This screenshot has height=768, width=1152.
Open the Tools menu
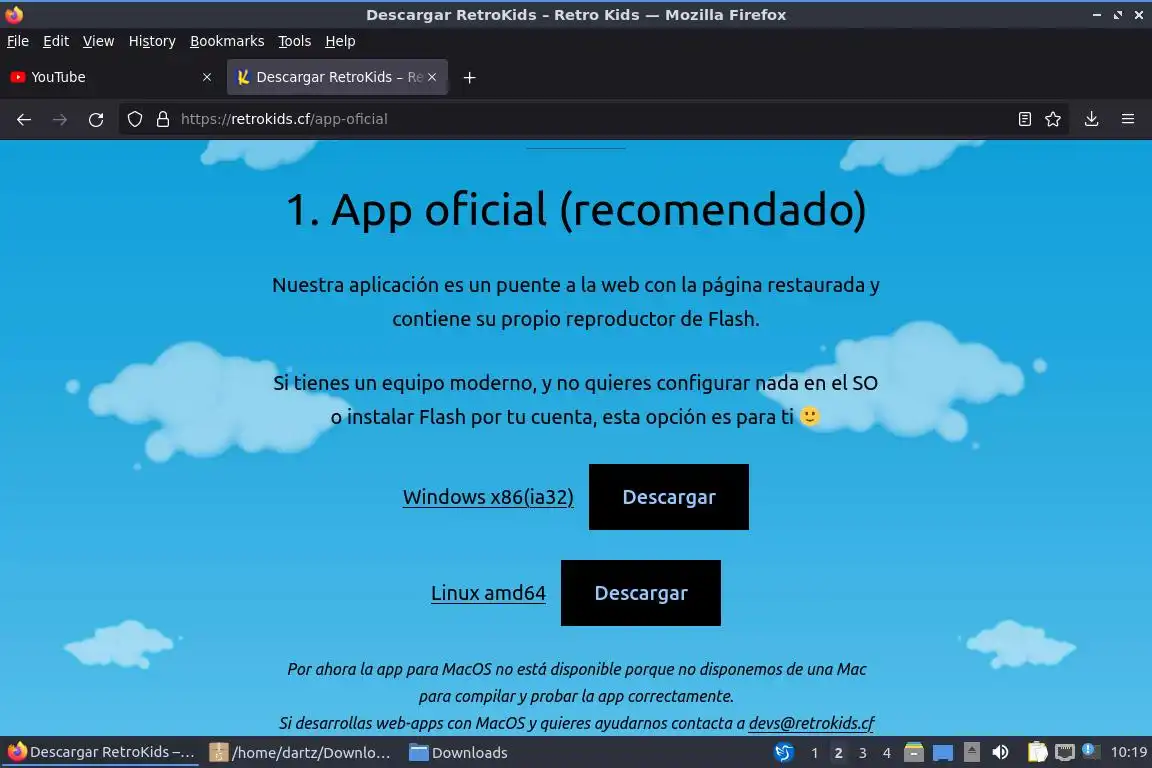[295, 41]
